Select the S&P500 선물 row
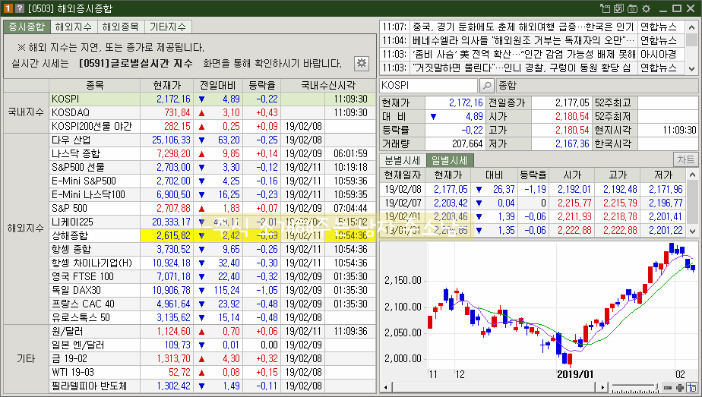The image size is (702, 397). coord(212,167)
